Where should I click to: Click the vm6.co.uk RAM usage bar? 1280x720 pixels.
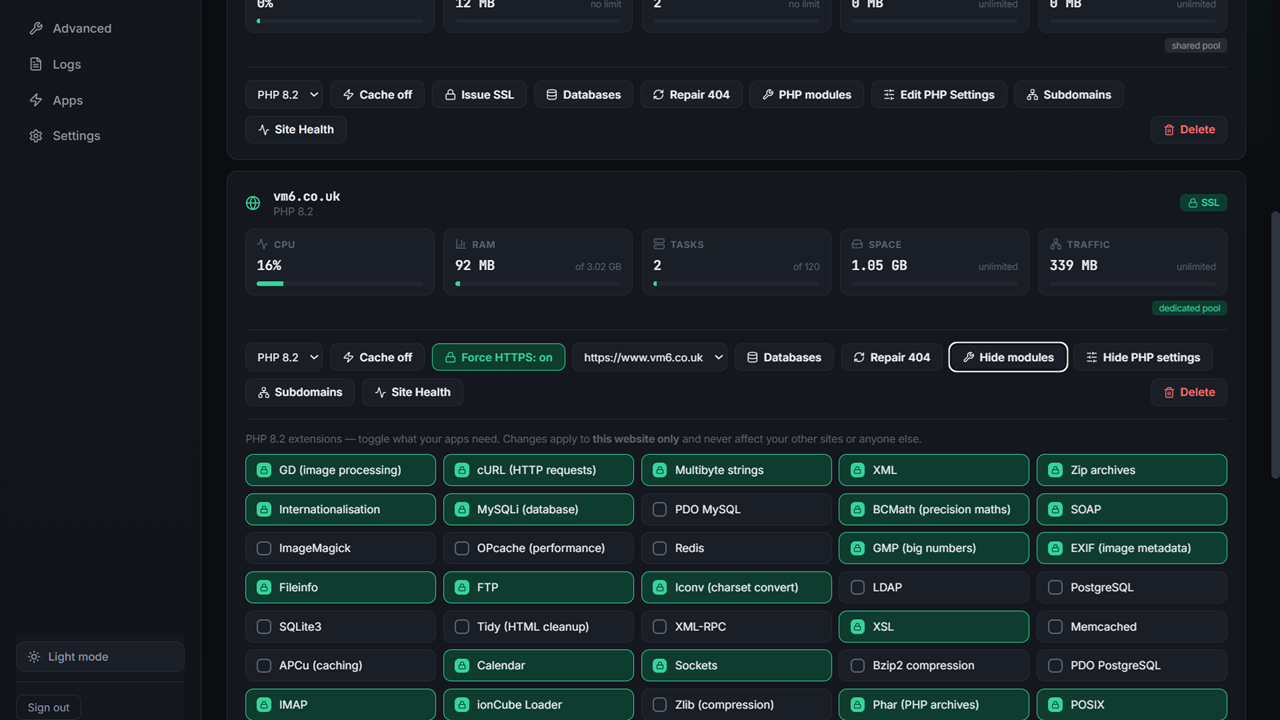[x=538, y=283]
